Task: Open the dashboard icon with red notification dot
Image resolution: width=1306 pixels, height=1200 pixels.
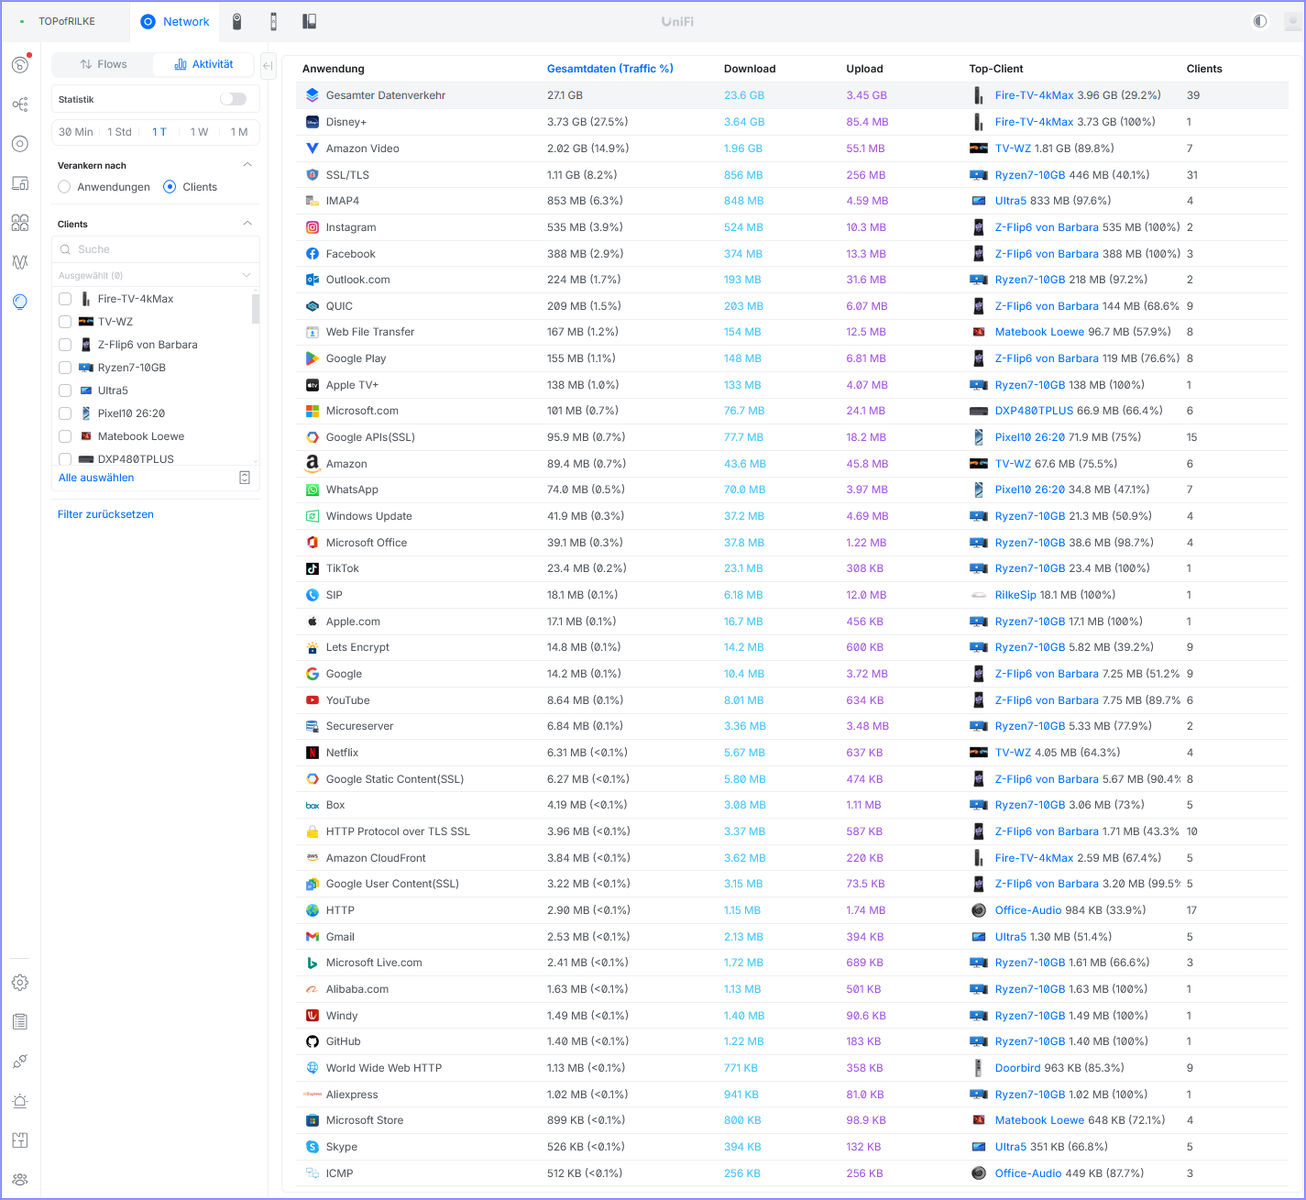Action: [20, 65]
